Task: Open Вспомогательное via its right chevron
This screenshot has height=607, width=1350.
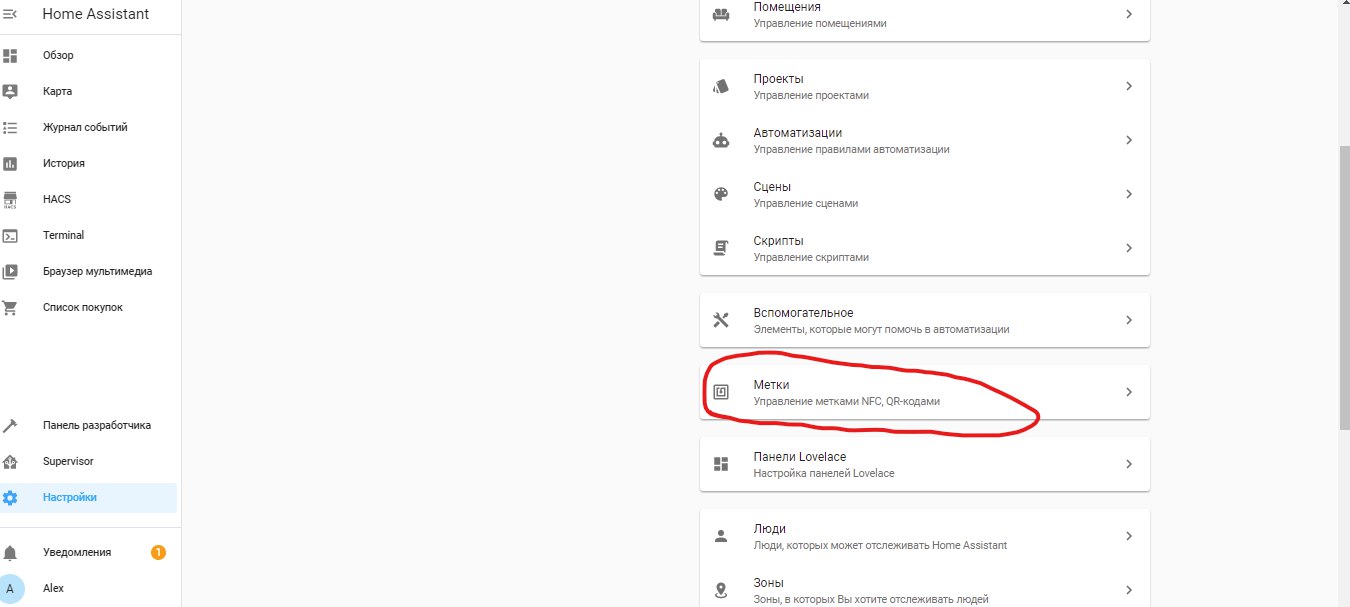Action: click(x=1129, y=320)
